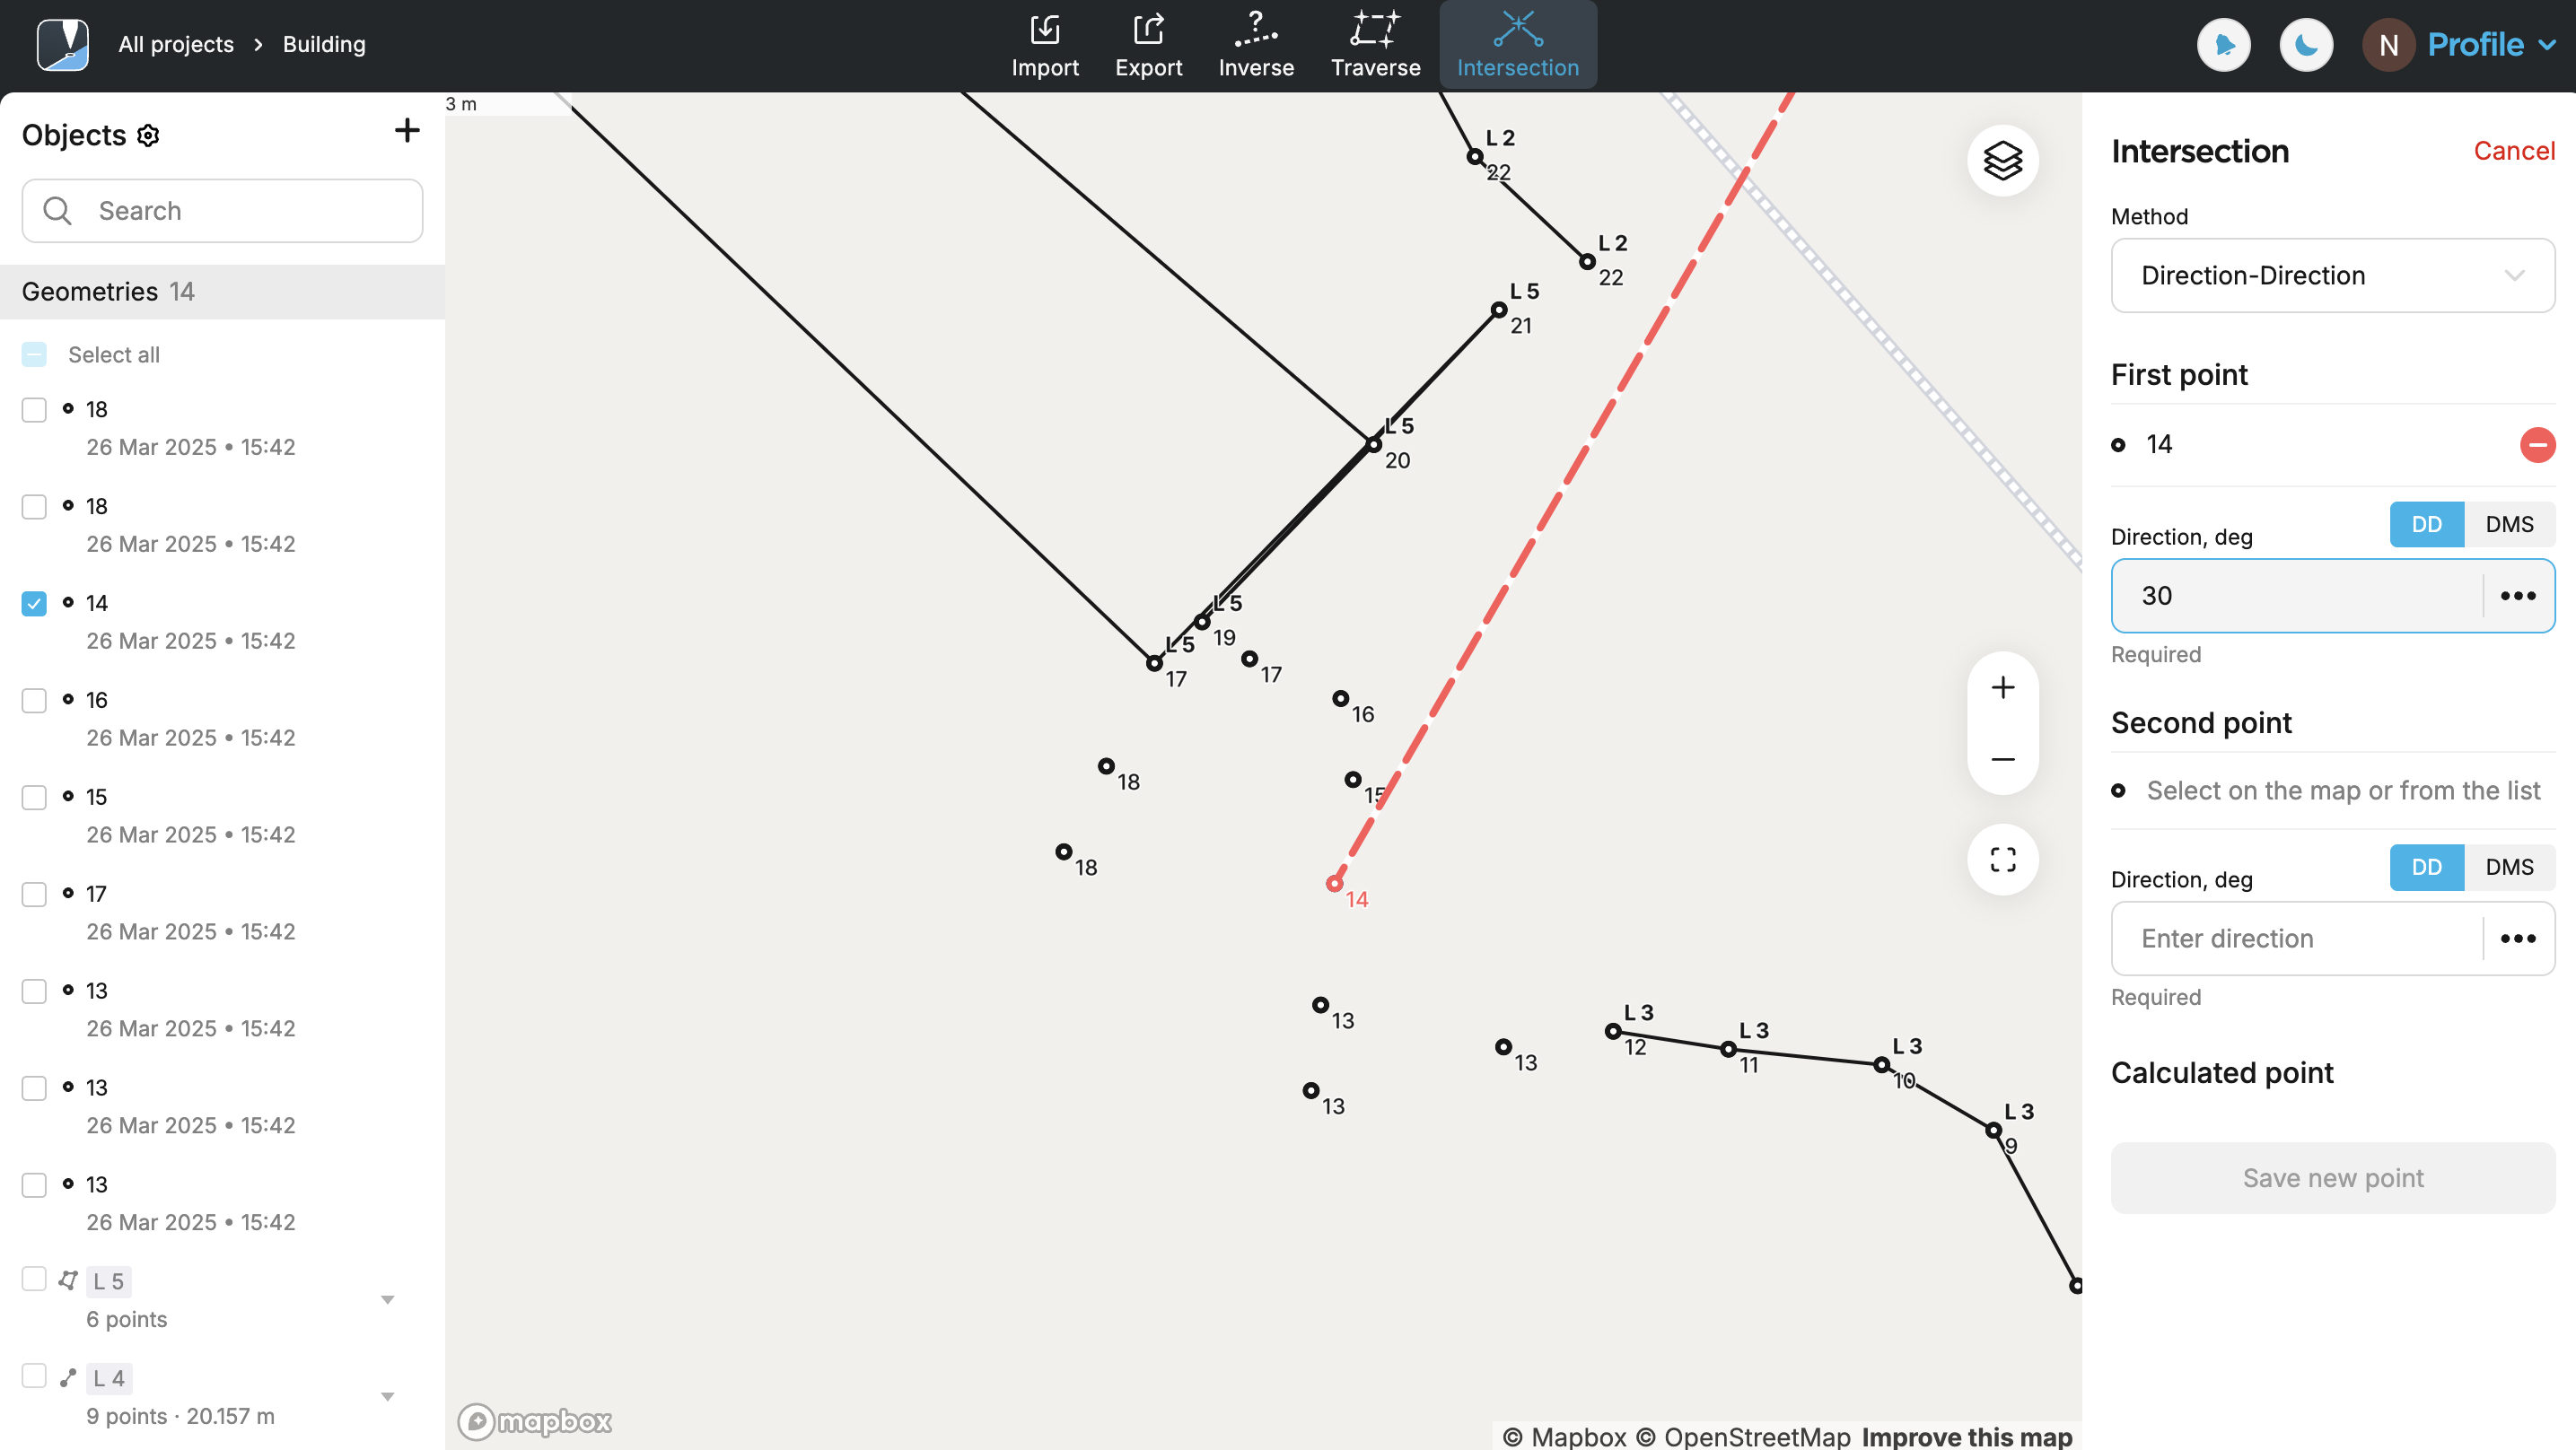Click the L 5 polygon type icon
The image size is (2576, 1450).
click(x=68, y=1280)
